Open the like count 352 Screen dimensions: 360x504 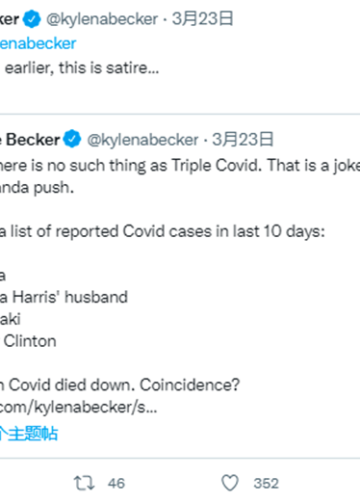(266, 483)
